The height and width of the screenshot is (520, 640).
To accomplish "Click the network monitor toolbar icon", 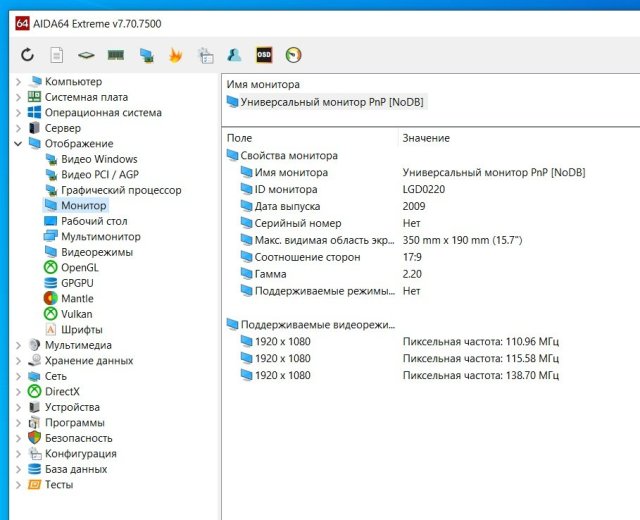I will pyautogui.click(x=146, y=55).
